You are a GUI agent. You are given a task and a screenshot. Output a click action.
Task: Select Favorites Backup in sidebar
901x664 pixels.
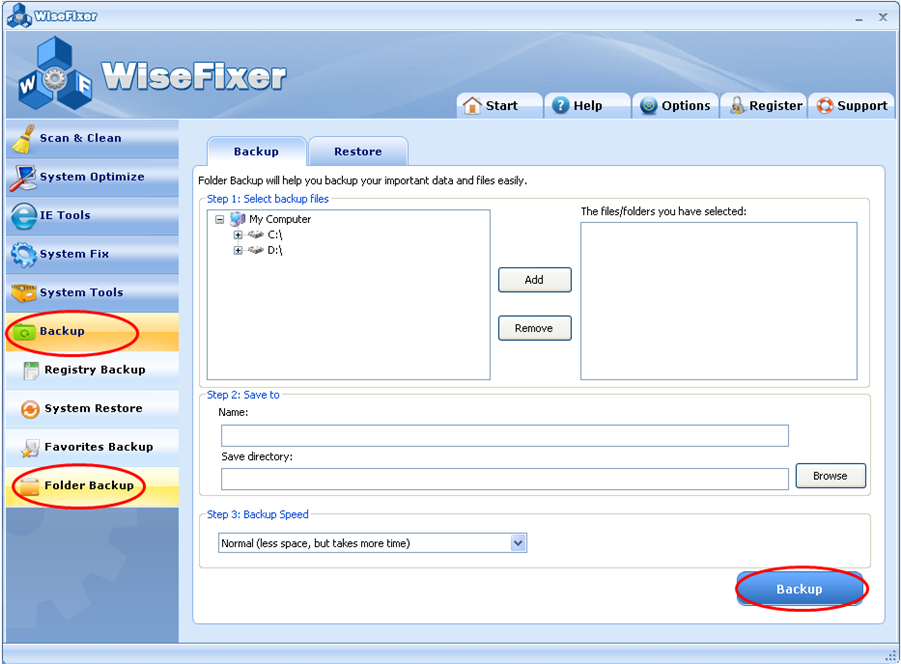[x=93, y=447]
